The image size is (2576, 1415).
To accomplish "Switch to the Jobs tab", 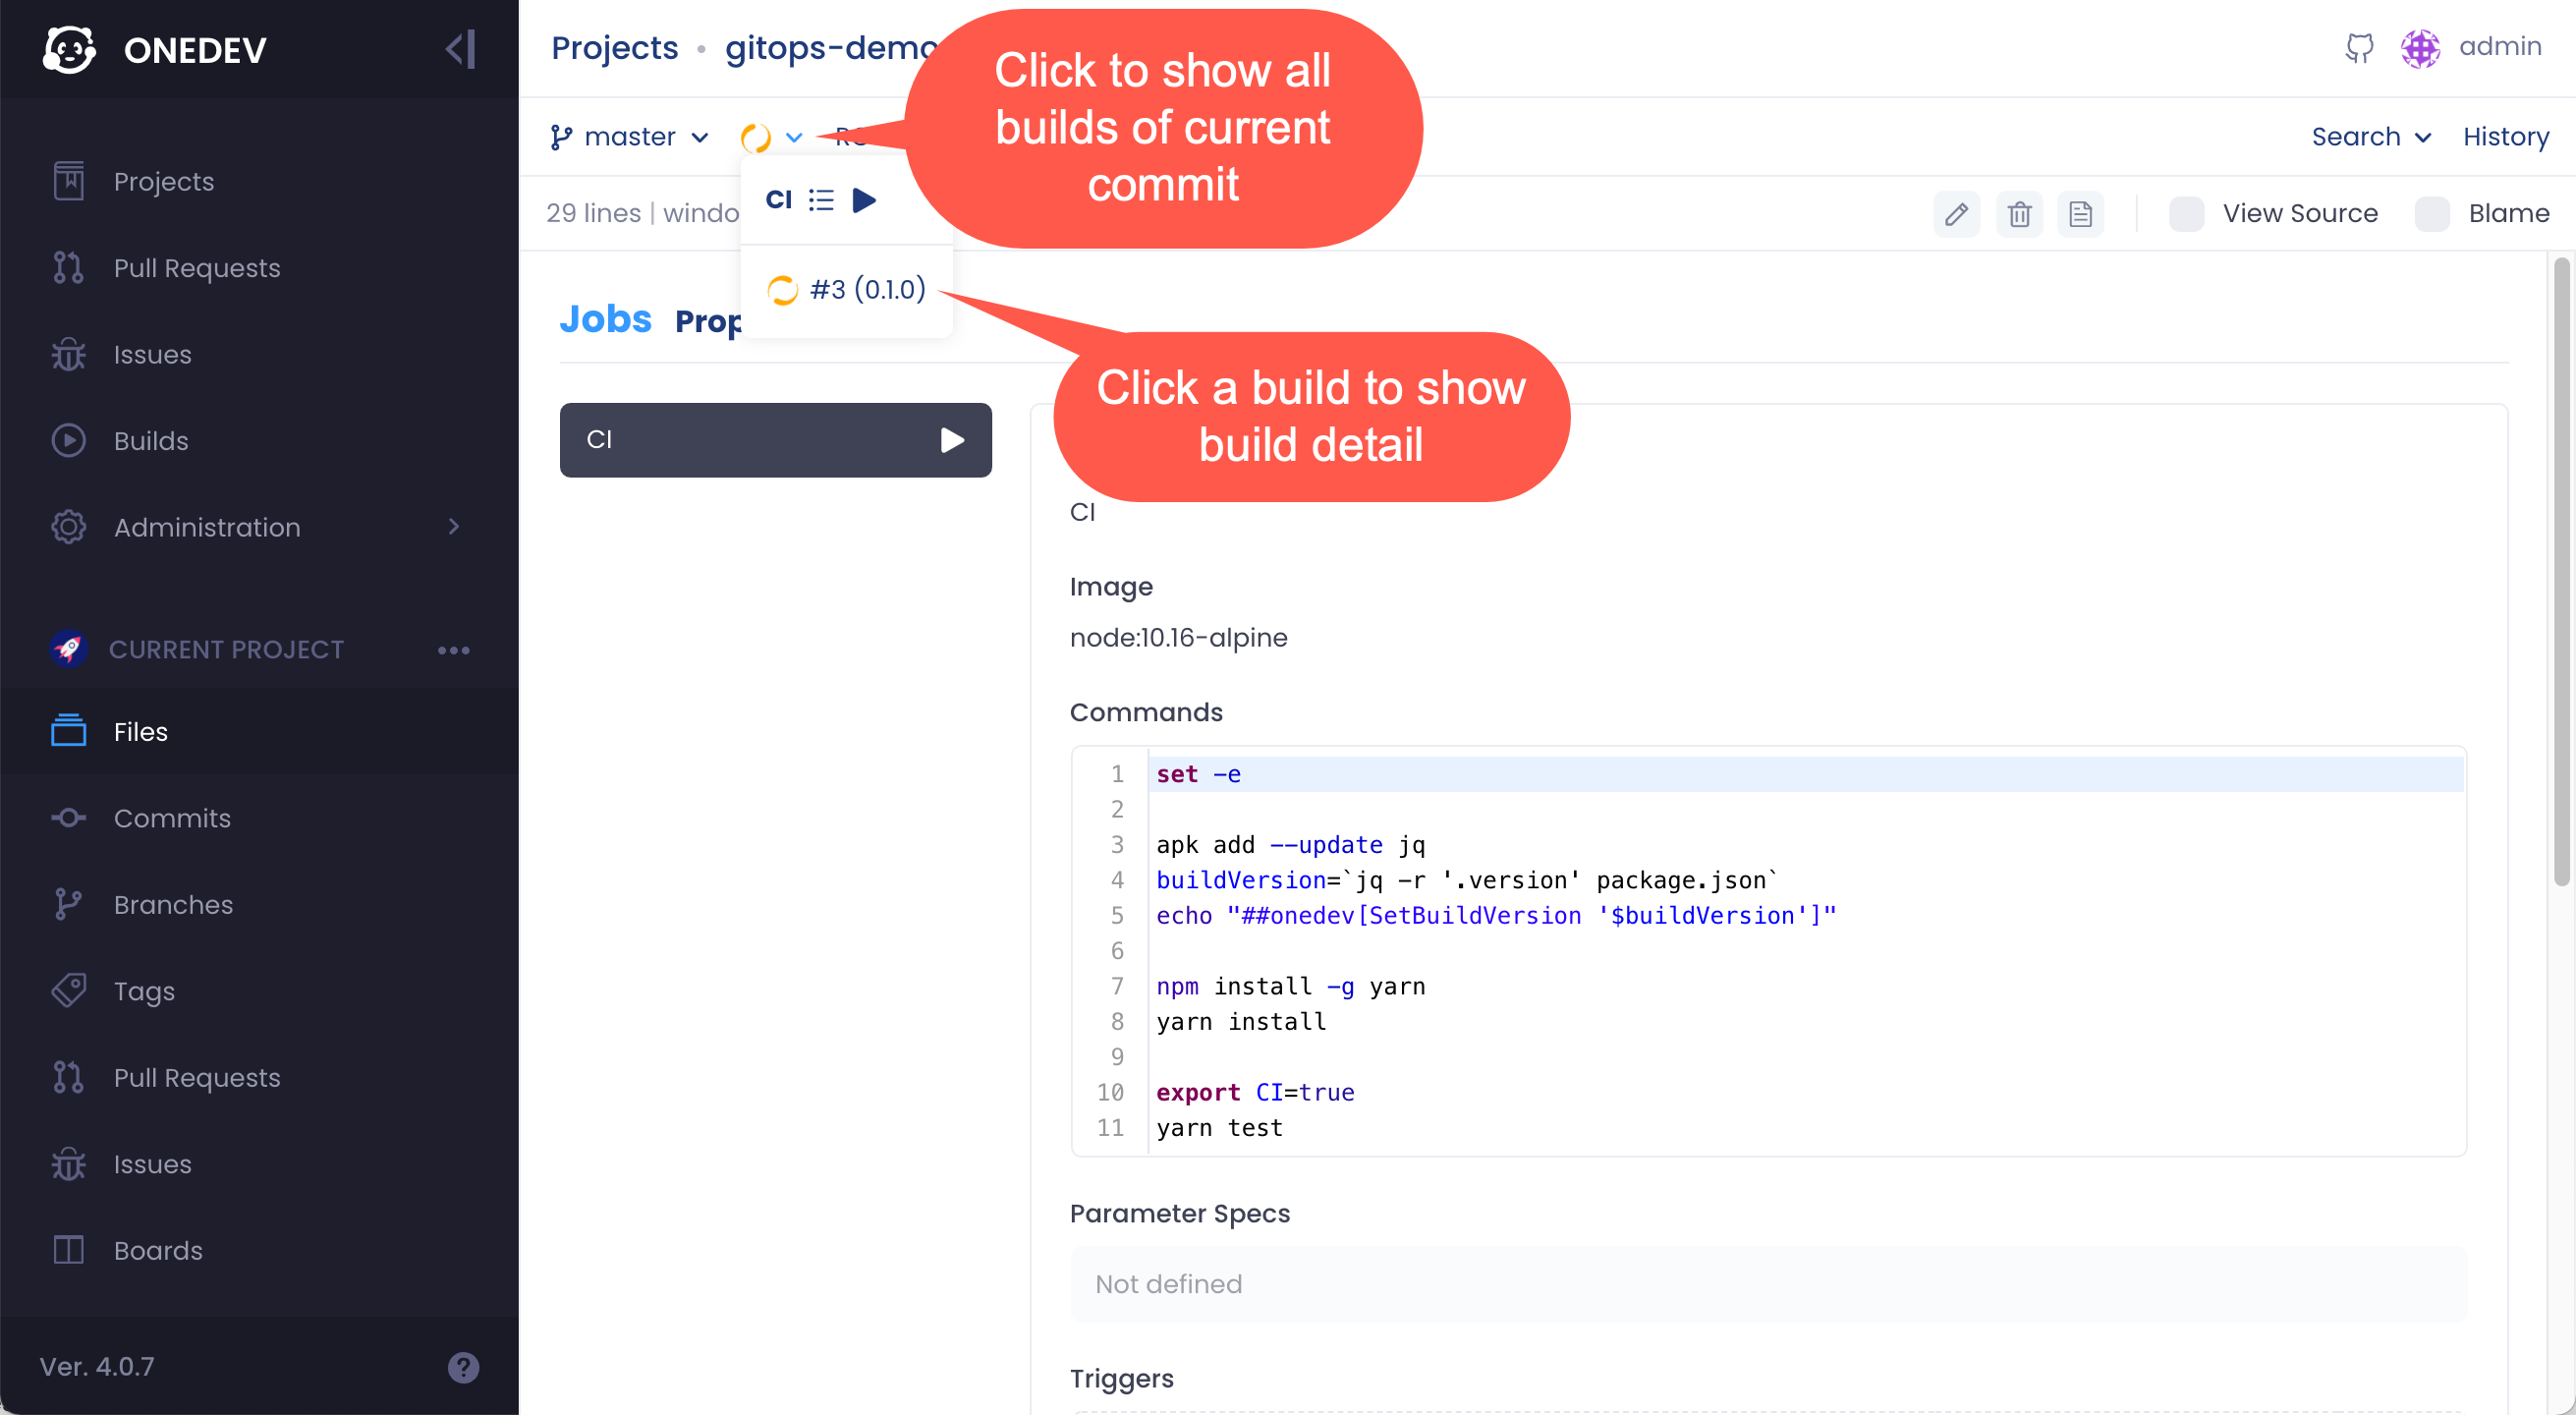I will pyautogui.click(x=605, y=319).
